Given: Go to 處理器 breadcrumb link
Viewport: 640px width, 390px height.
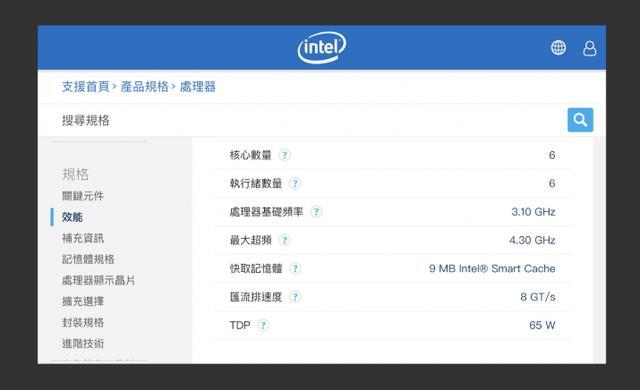Looking at the screenshot, I should tap(198, 86).
